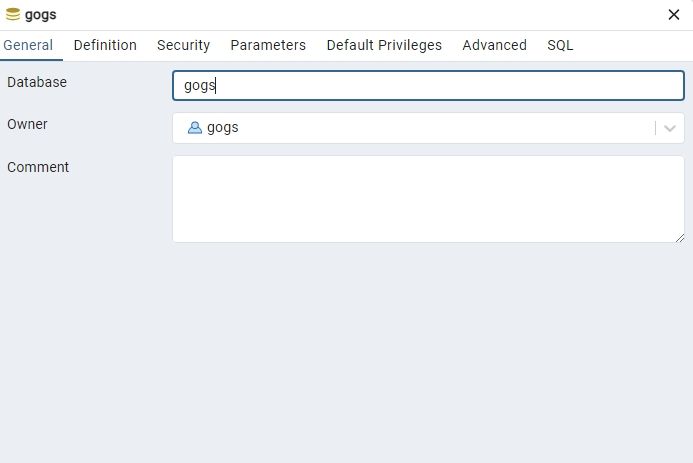
Task: Click the empty panel area below Comment
Action: point(346,350)
